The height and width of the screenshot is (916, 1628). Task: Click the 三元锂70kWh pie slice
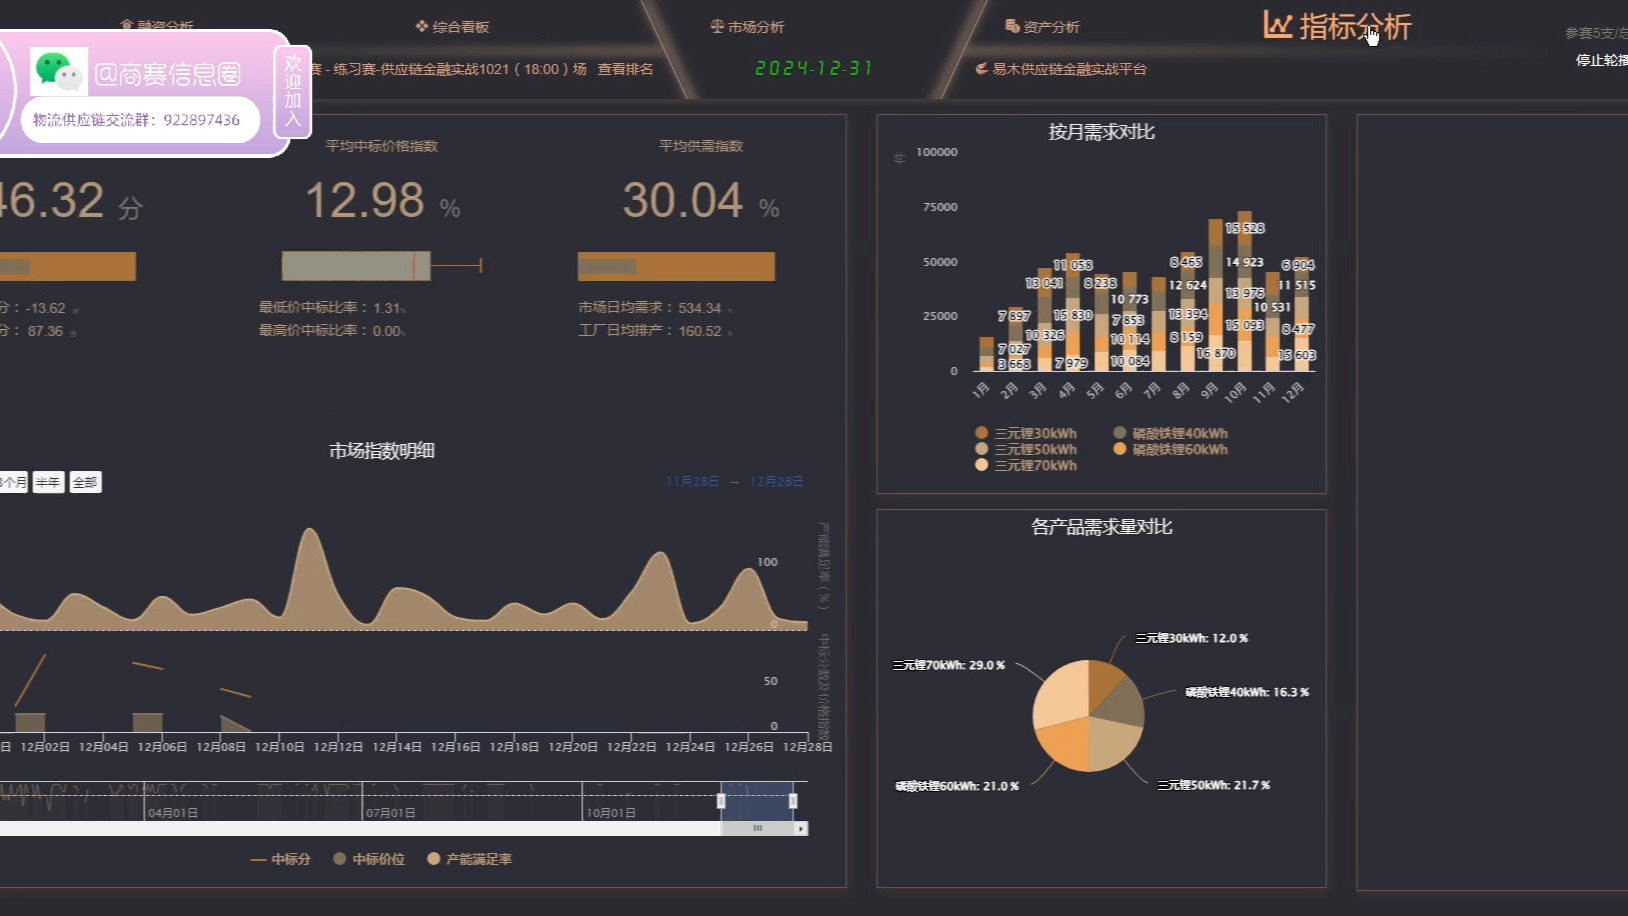(1062, 692)
